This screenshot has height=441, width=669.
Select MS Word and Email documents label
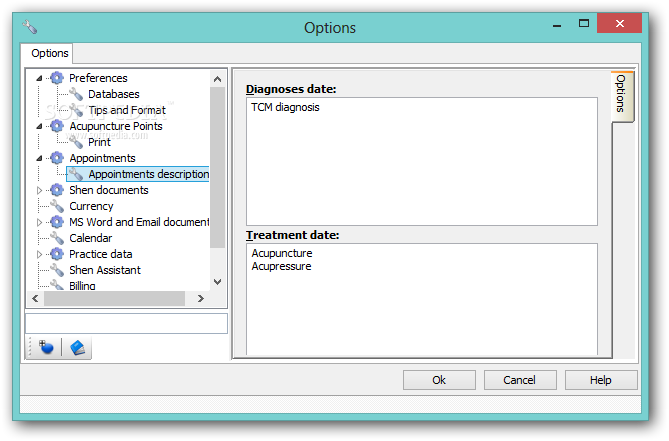pos(139,222)
